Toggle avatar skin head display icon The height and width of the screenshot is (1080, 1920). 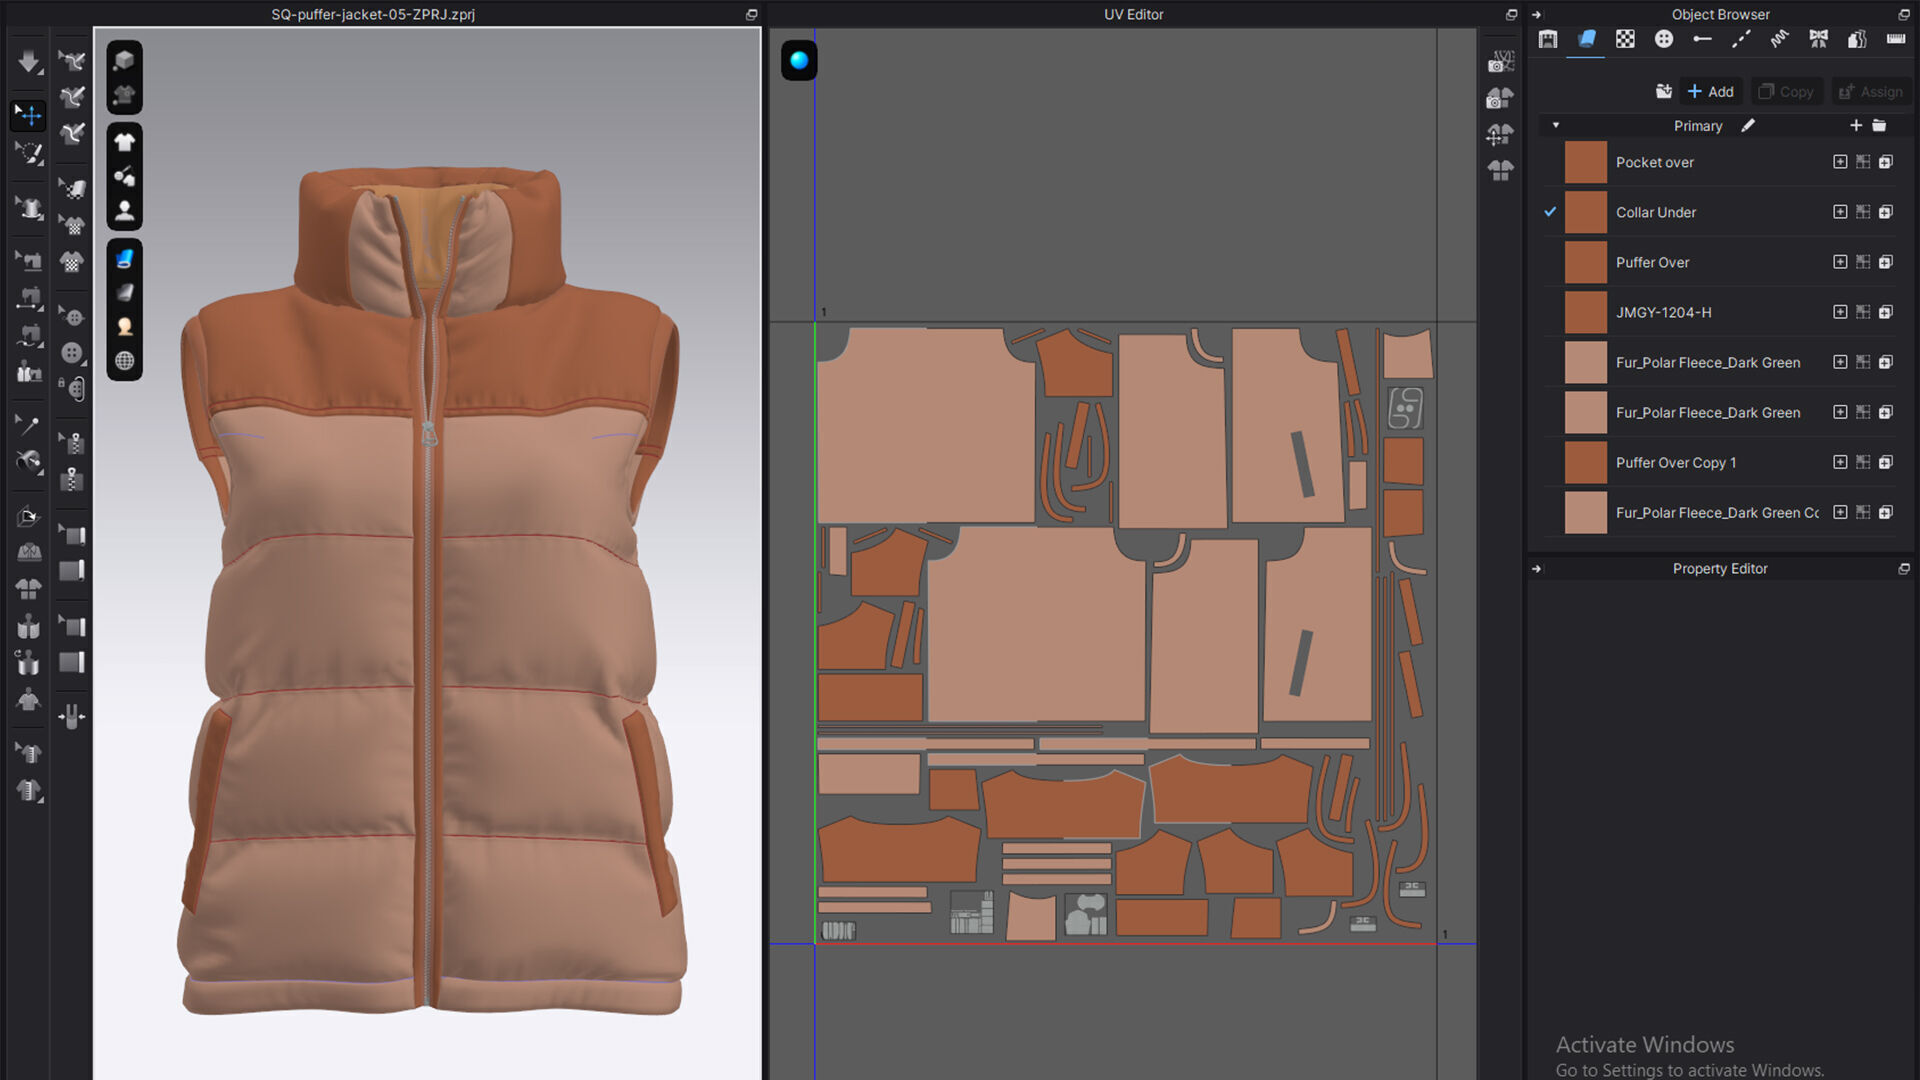(x=124, y=326)
